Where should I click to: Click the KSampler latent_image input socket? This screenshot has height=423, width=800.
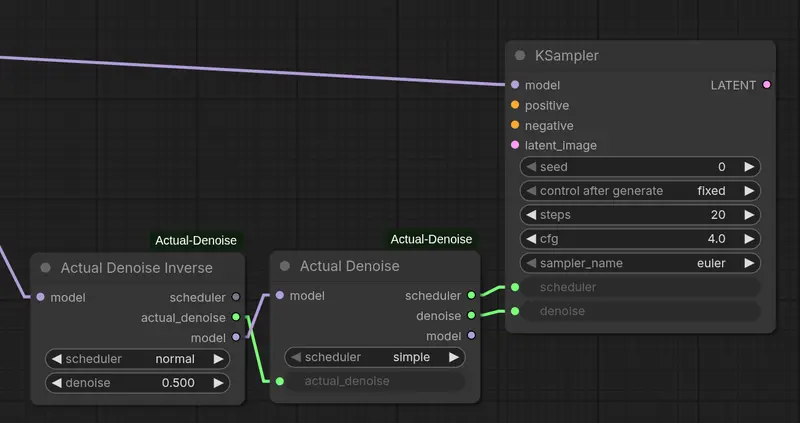click(x=515, y=145)
